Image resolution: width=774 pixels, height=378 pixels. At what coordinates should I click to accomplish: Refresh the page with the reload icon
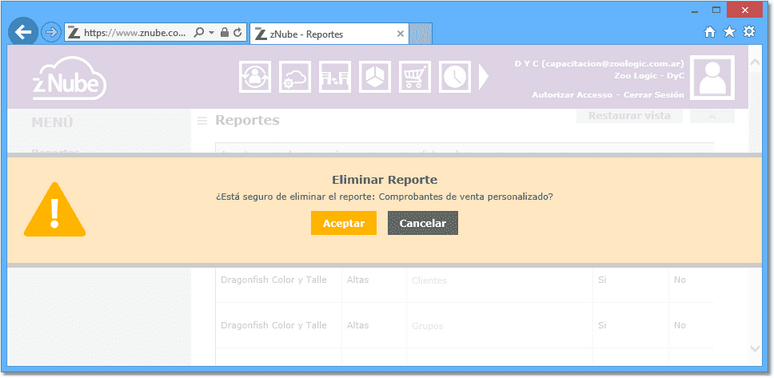click(x=238, y=33)
